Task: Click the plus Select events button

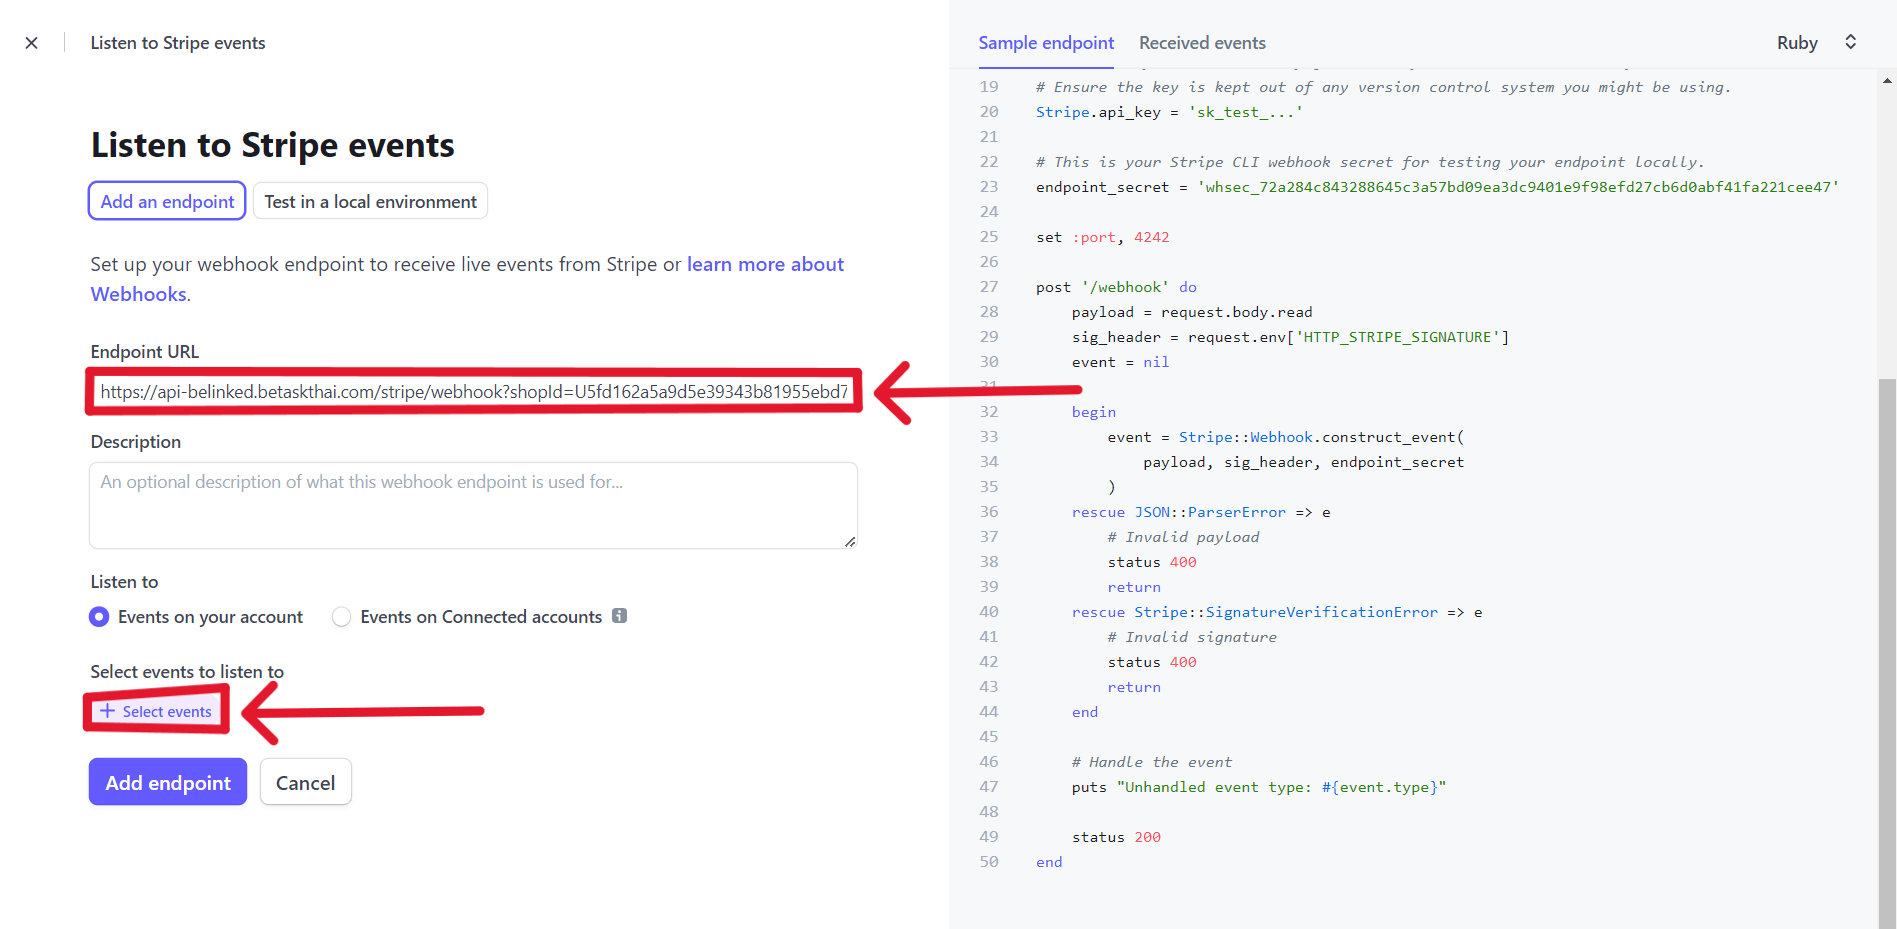Action: click(x=156, y=711)
